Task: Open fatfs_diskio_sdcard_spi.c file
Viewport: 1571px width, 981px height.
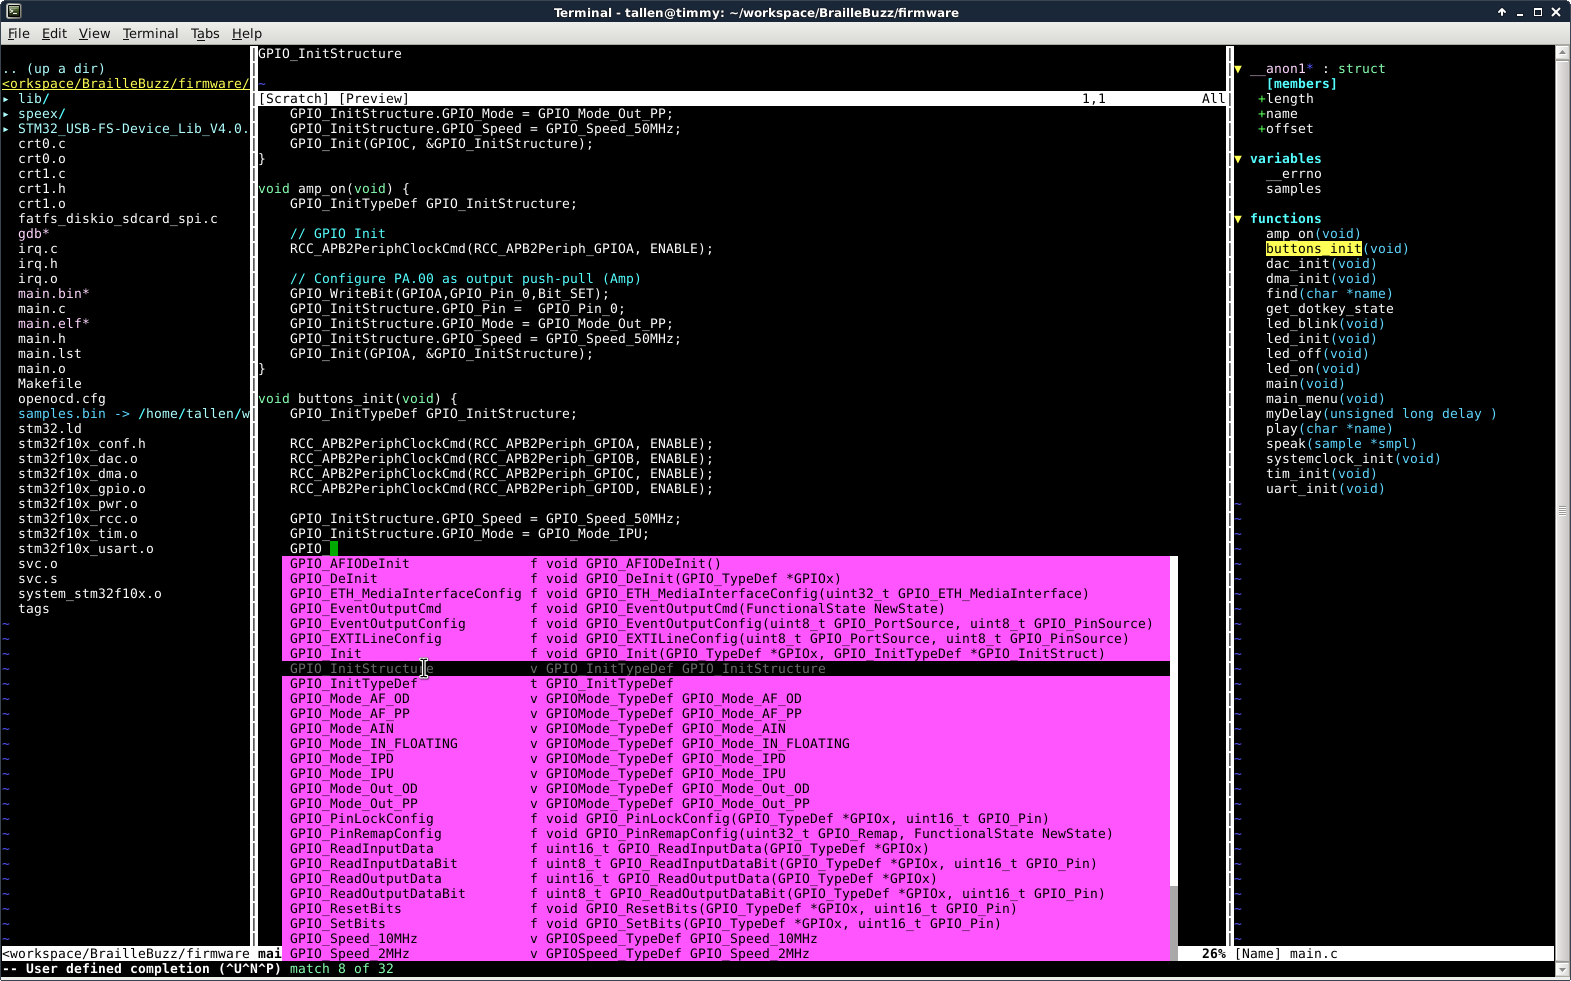Action: click(118, 219)
